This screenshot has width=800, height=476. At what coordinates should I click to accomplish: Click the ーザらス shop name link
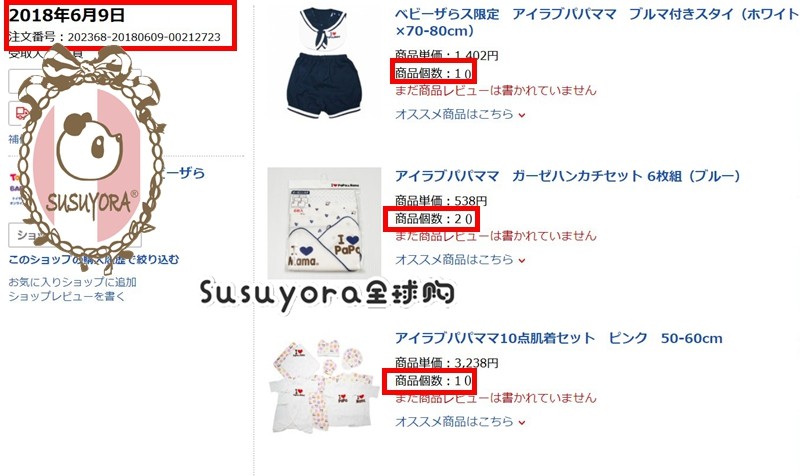185,173
